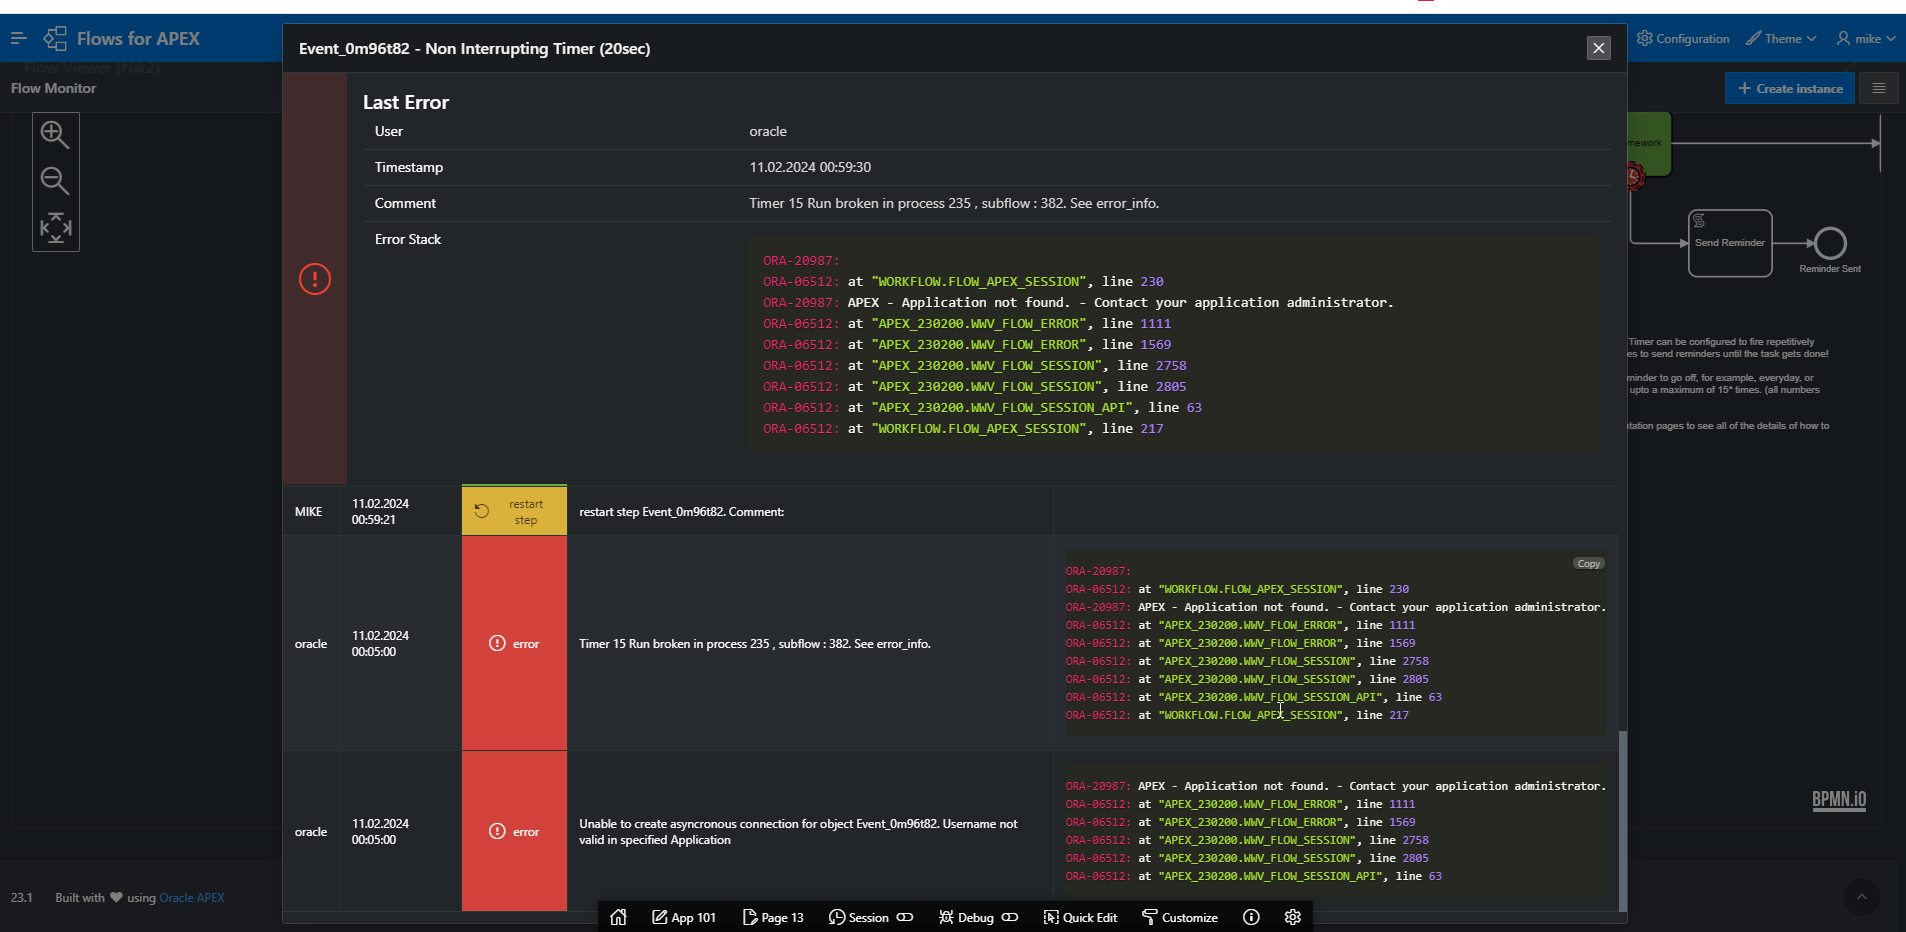Click Copy on the error stack
Image resolution: width=1906 pixels, height=932 pixels.
coord(1587,562)
